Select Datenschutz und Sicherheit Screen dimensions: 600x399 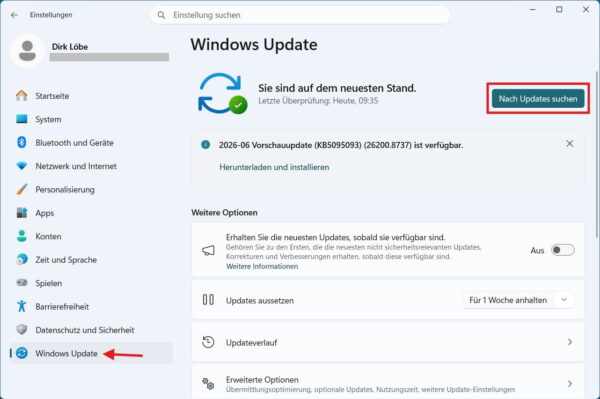click(x=91, y=330)
